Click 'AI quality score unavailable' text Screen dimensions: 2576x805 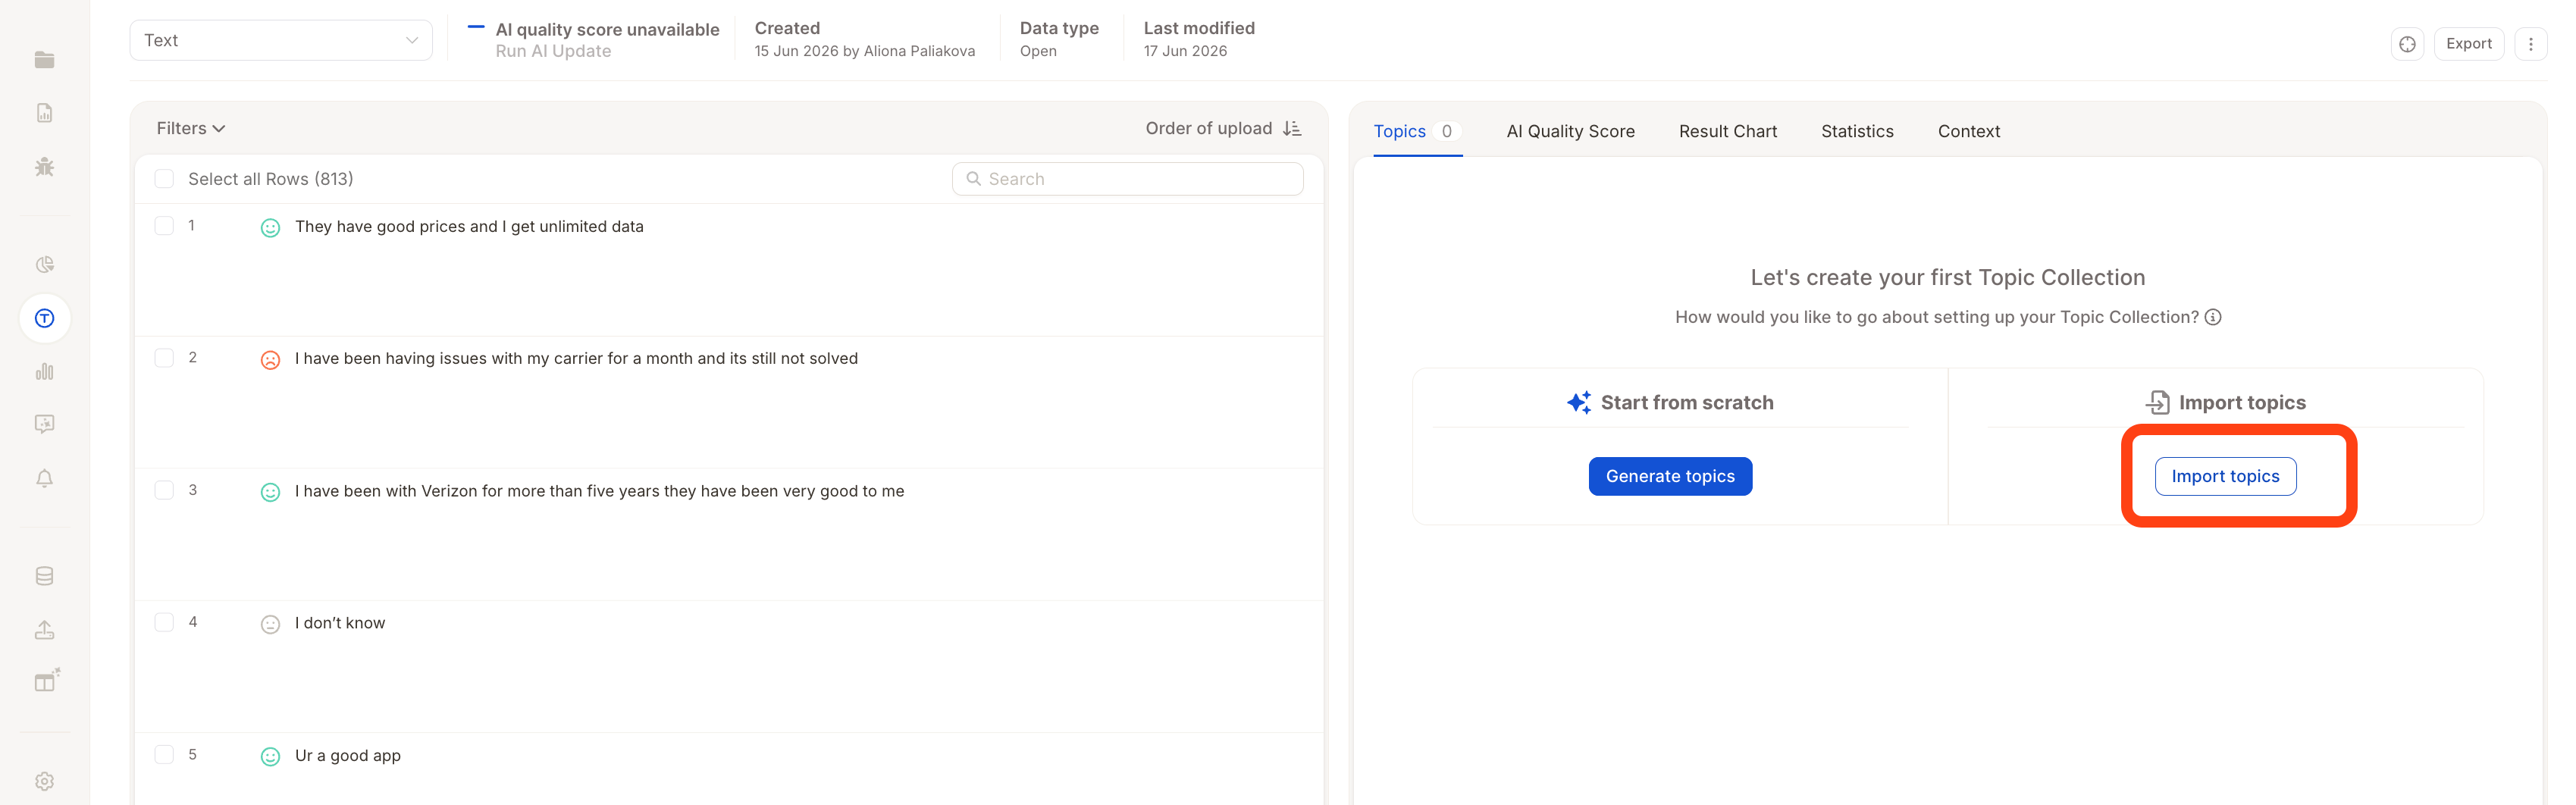[x=607, y=30]
